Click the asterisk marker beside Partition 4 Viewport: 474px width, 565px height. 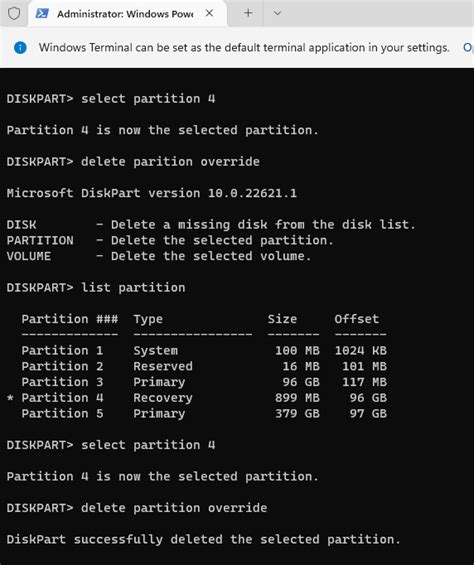coord(10,398)
